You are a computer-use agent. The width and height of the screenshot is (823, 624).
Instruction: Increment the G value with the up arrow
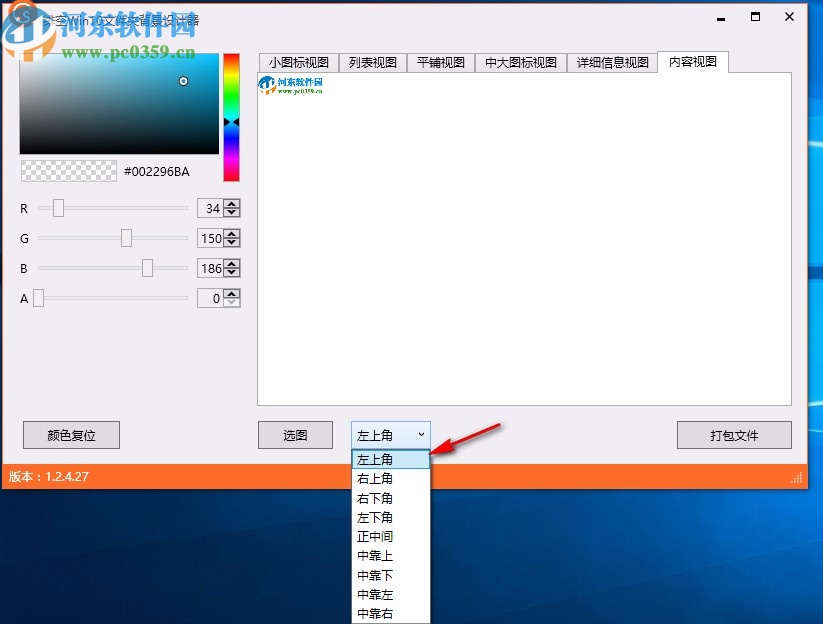tap(230, 233)
